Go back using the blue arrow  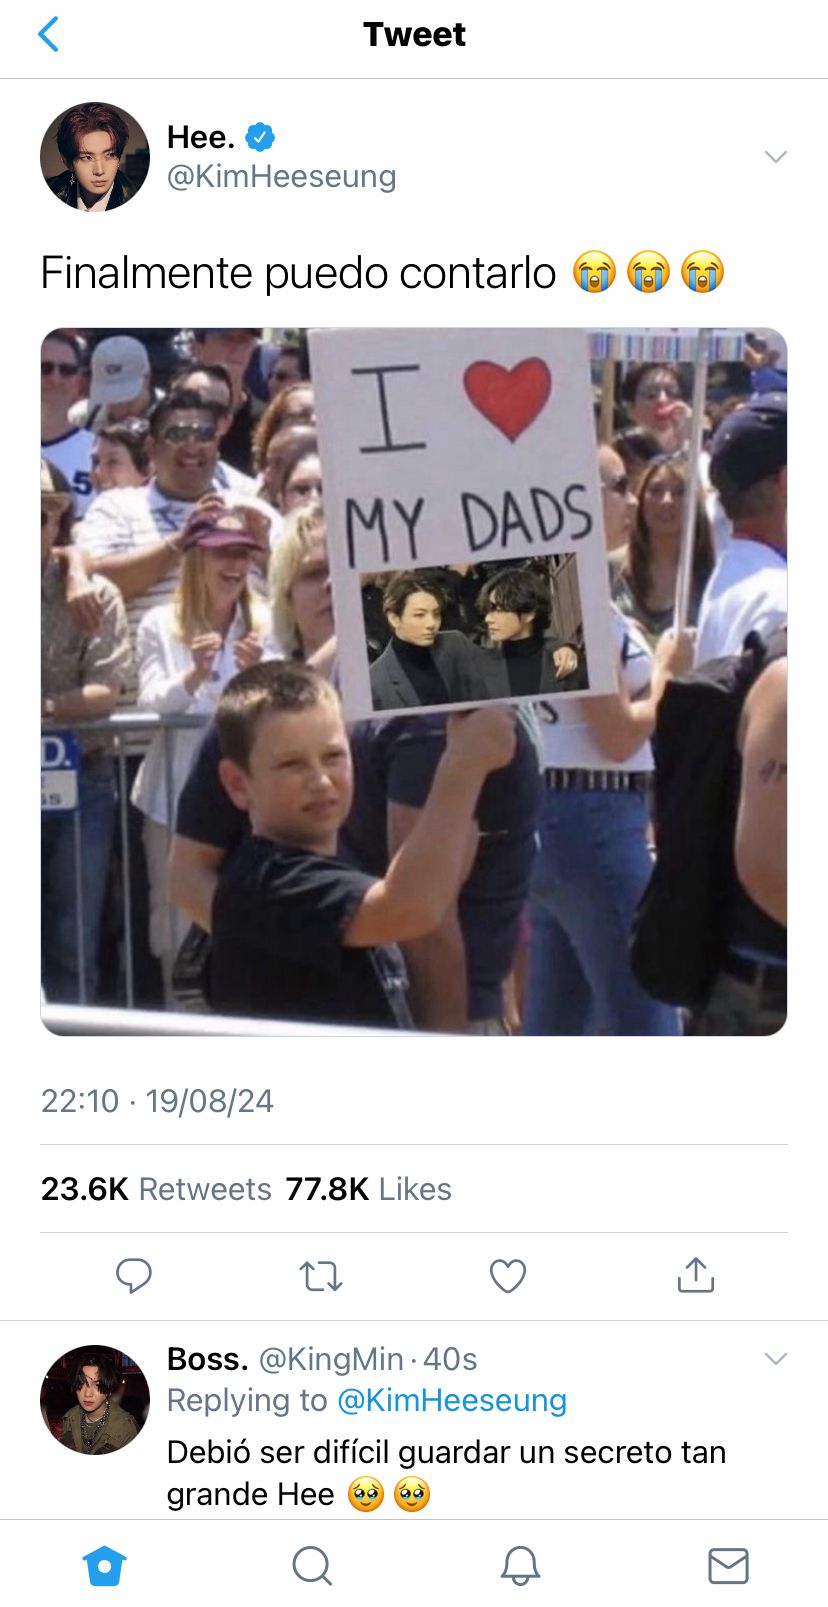(x=48, y=34)
